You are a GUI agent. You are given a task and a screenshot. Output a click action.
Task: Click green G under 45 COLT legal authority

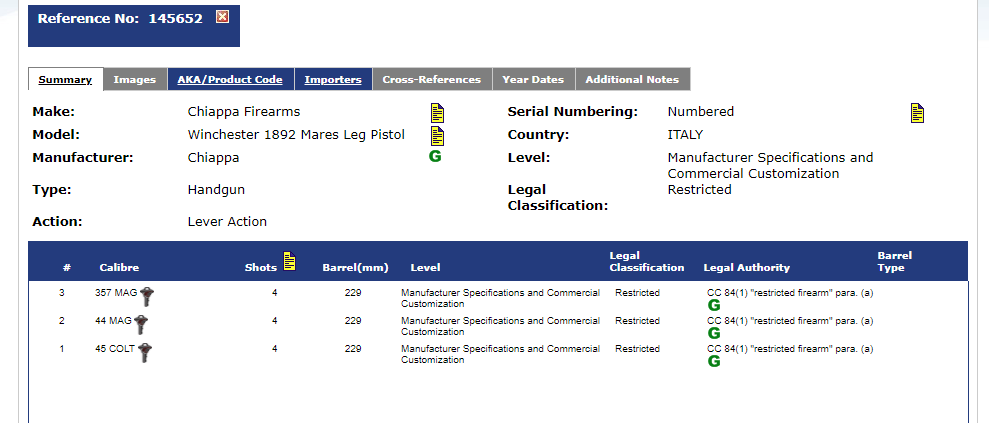point(714,361)
